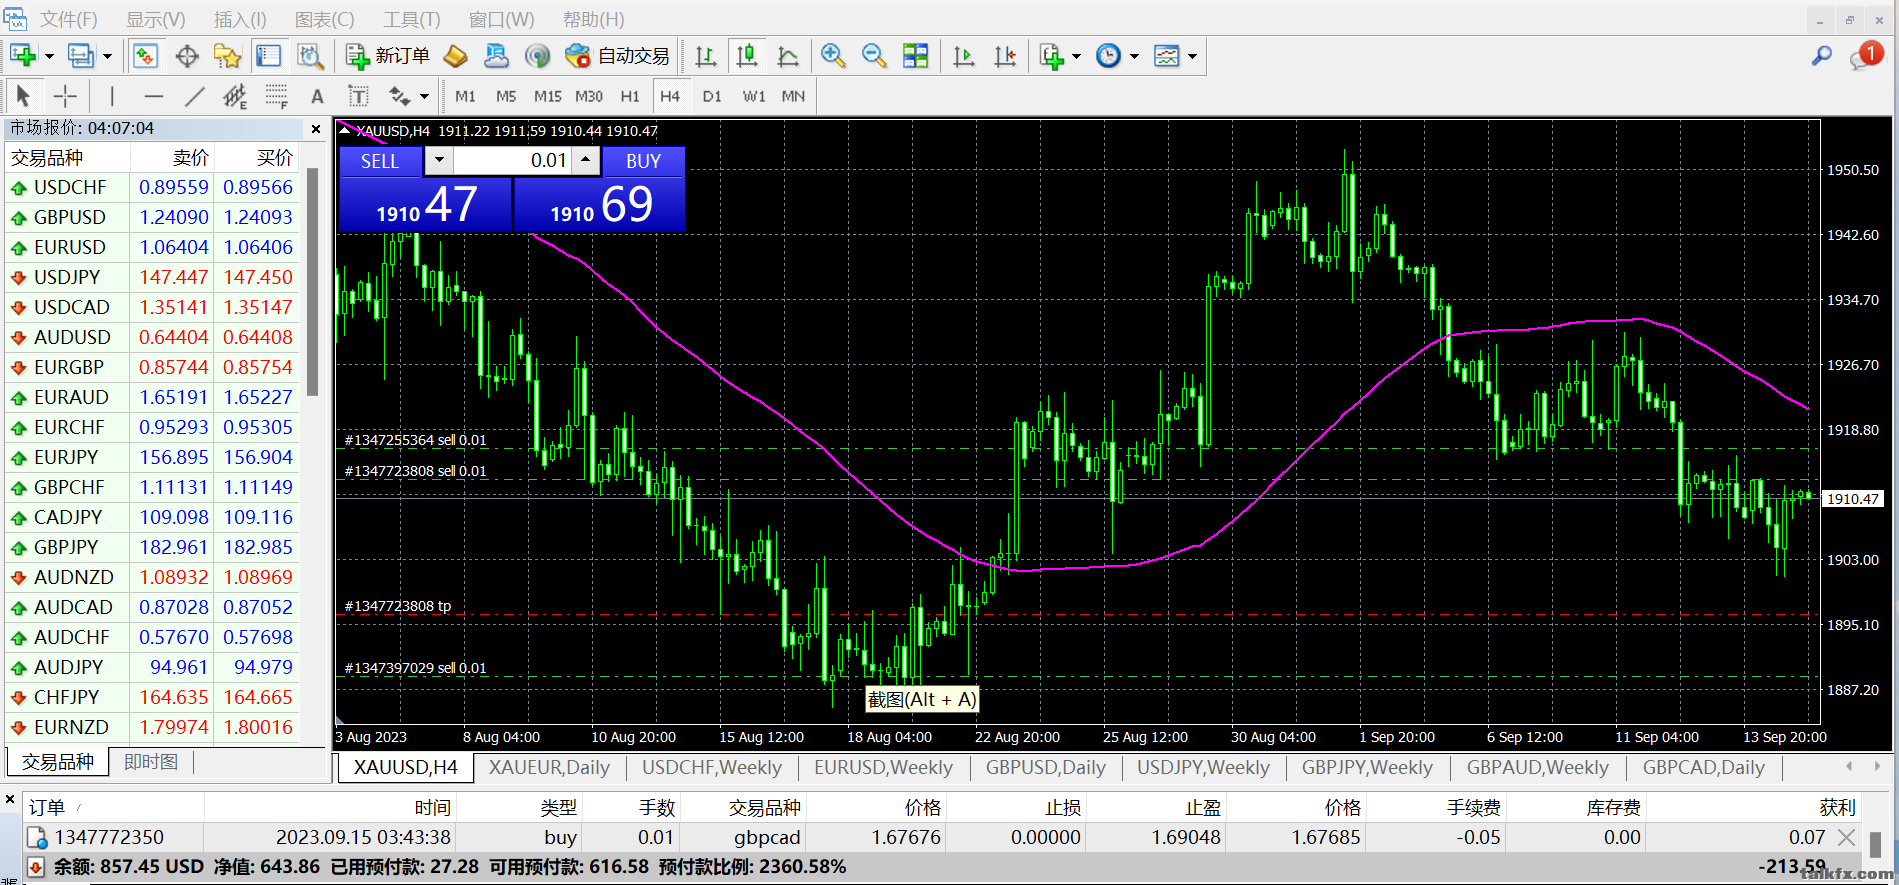Open MetaEditor yellow book icon

tap(456, 56)
